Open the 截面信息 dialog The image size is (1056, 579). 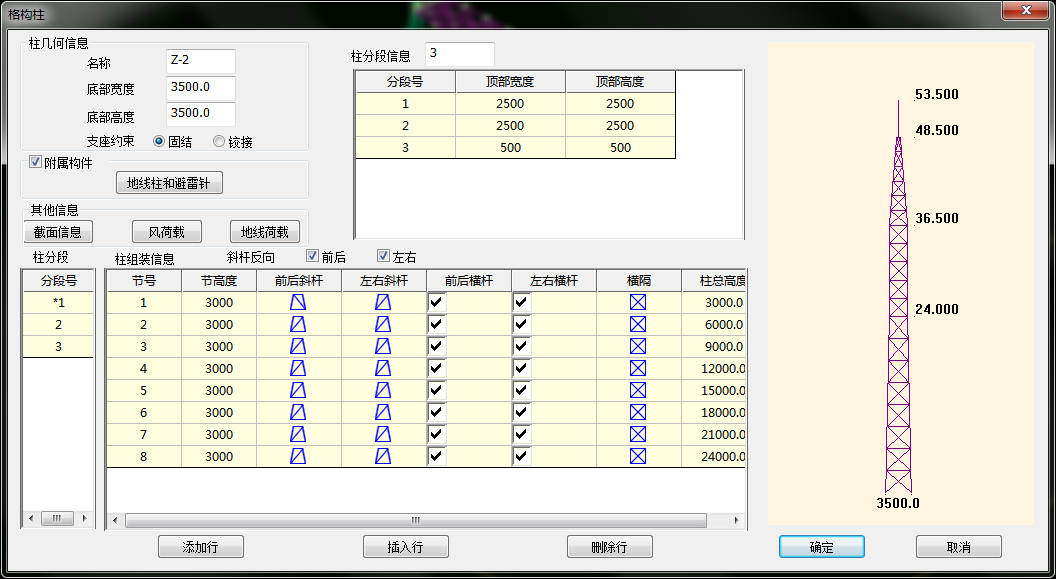point(56,232)
